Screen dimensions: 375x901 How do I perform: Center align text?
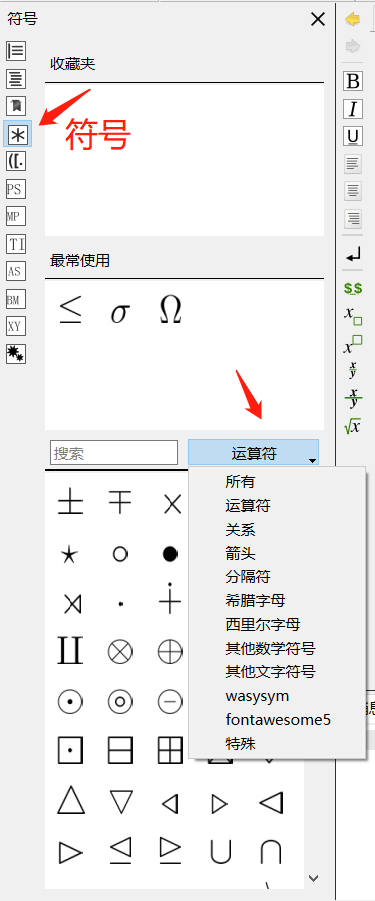pyautogui.click(x=353, y=191)
